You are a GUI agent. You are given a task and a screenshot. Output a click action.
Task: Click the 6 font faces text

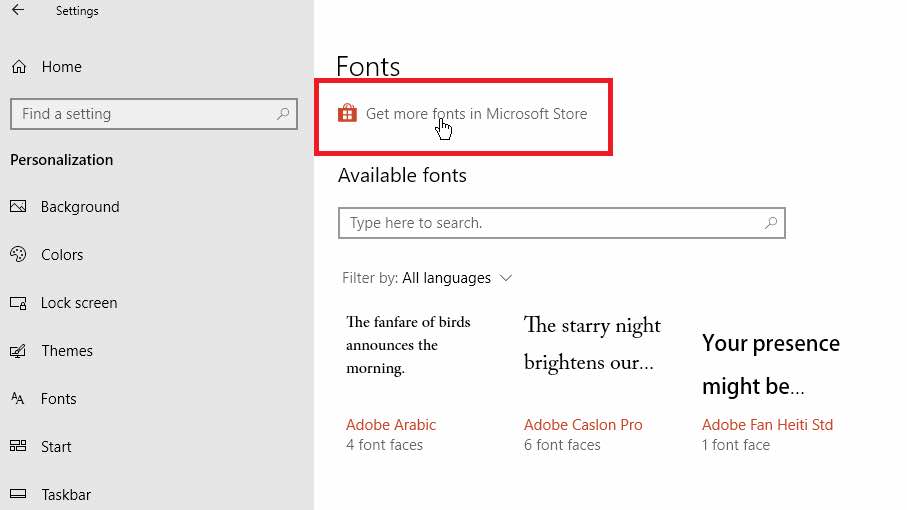[x=562, y=445]
